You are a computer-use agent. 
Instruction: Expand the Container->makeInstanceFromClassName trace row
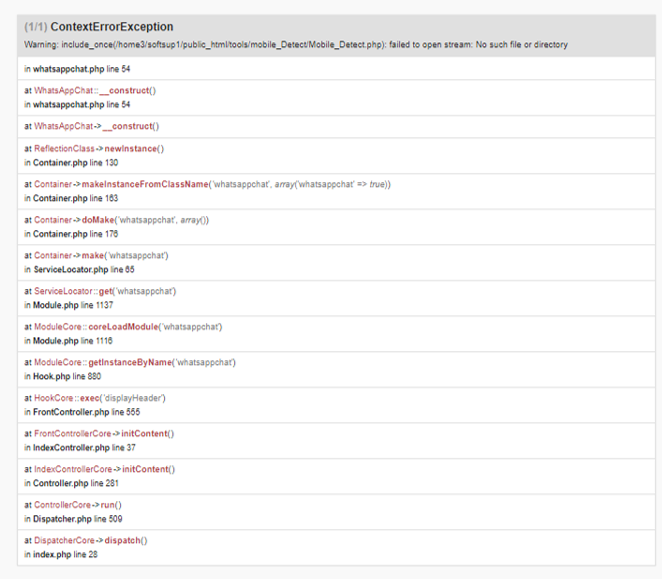336,191
